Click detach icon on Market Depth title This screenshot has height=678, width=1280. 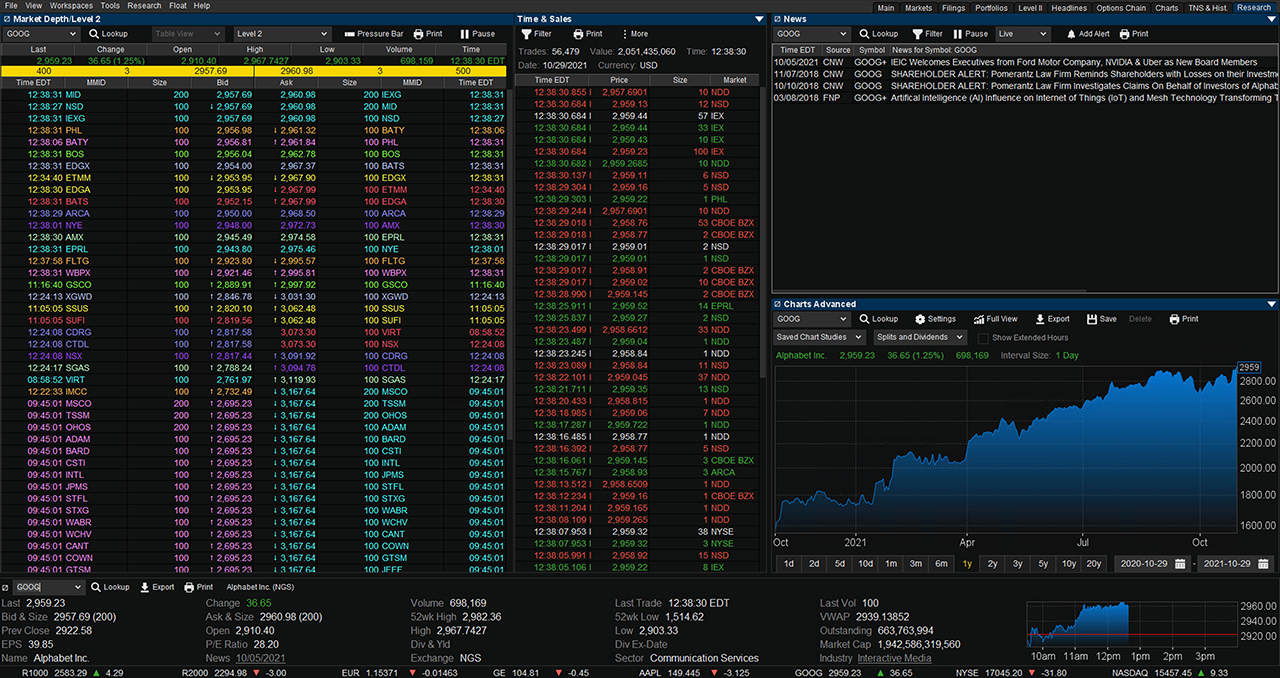coord(7,19)
